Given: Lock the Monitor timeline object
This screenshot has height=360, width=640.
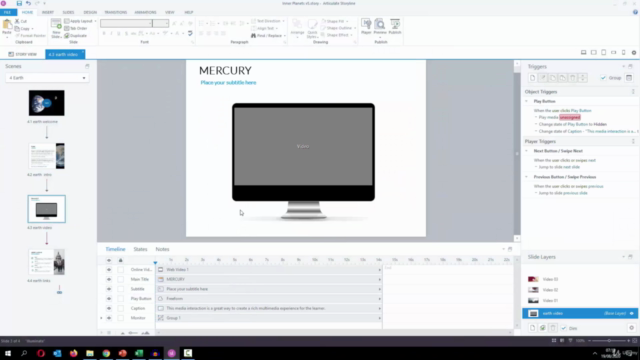Looking at the screenshot, I should (x=120, y=318).
